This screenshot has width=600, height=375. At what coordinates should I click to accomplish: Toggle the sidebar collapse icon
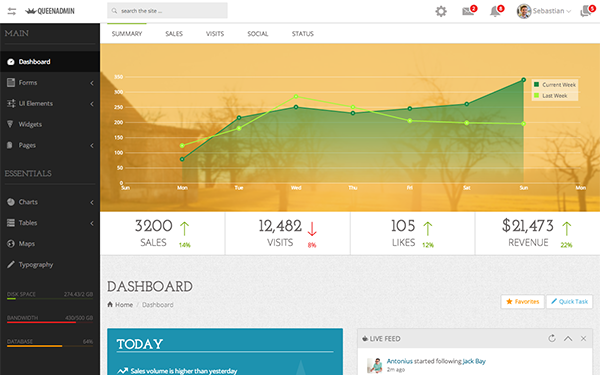(11, 11)
